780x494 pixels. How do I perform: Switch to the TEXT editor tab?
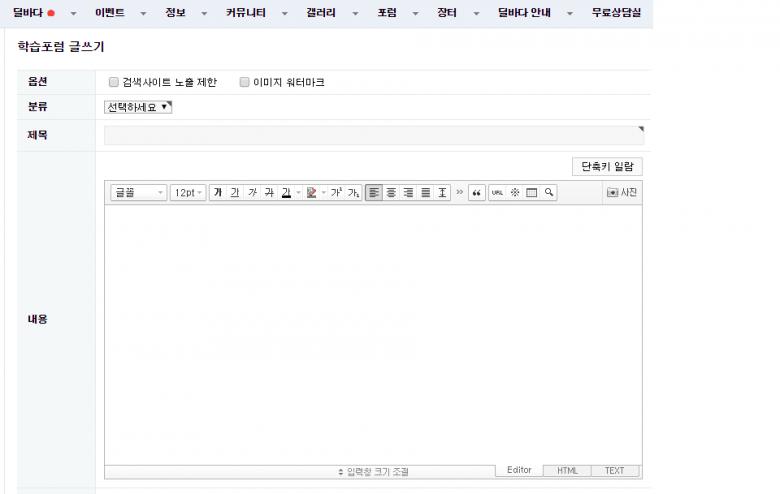[614, 470]
